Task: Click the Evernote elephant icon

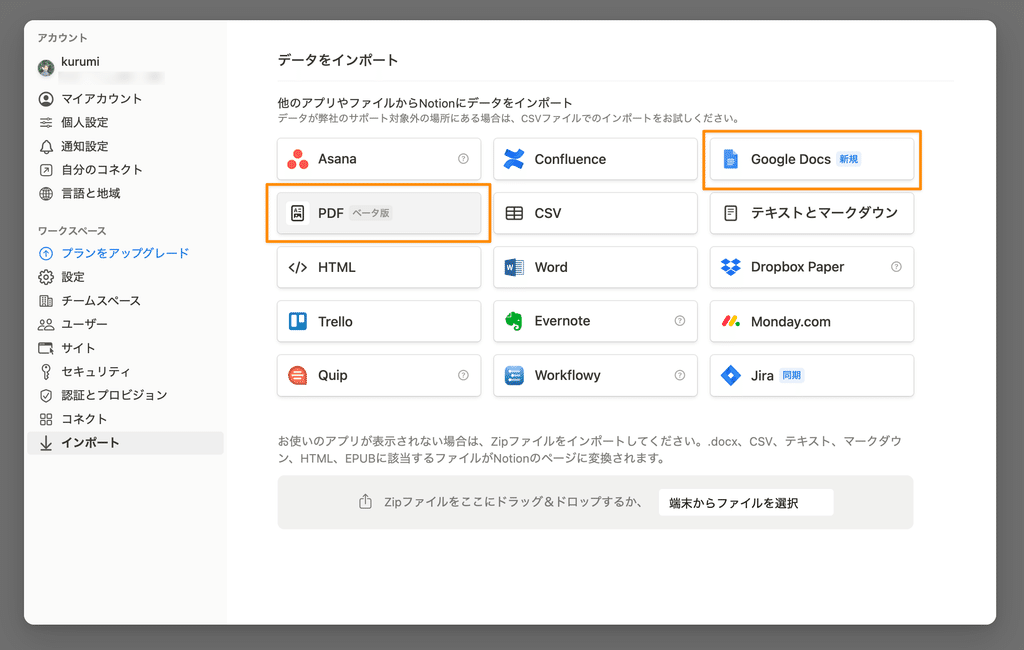Action: point(514,321)
